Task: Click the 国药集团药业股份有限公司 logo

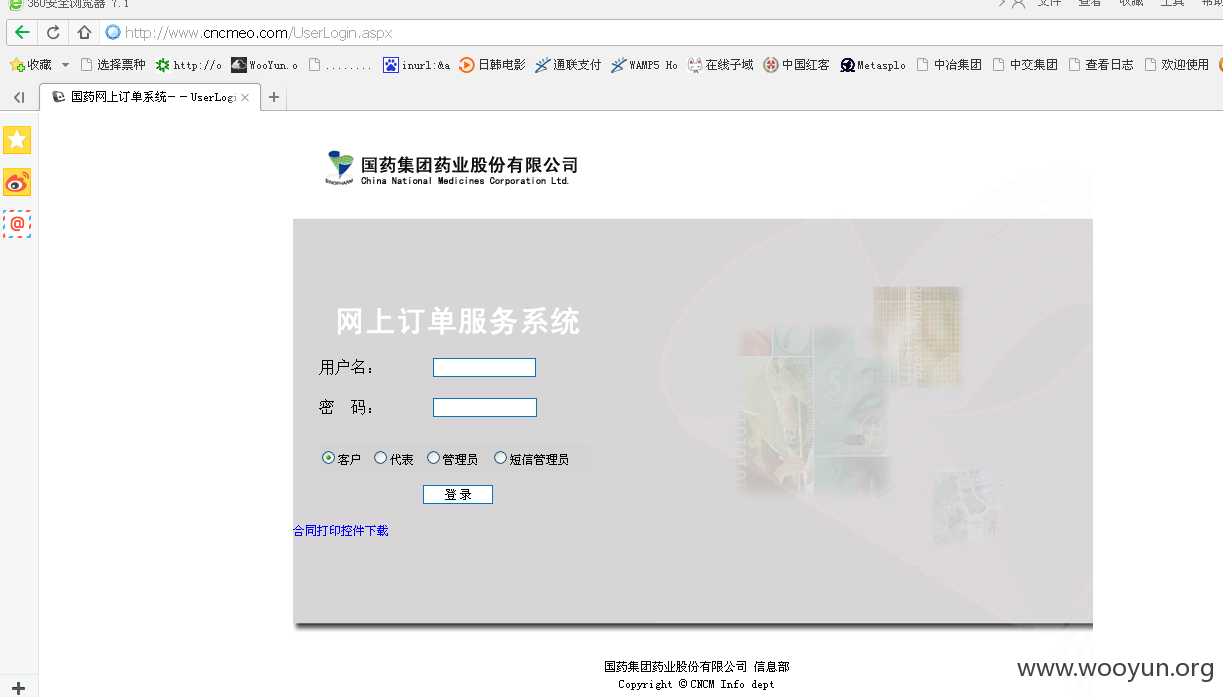Action: [x=452, y=168]
